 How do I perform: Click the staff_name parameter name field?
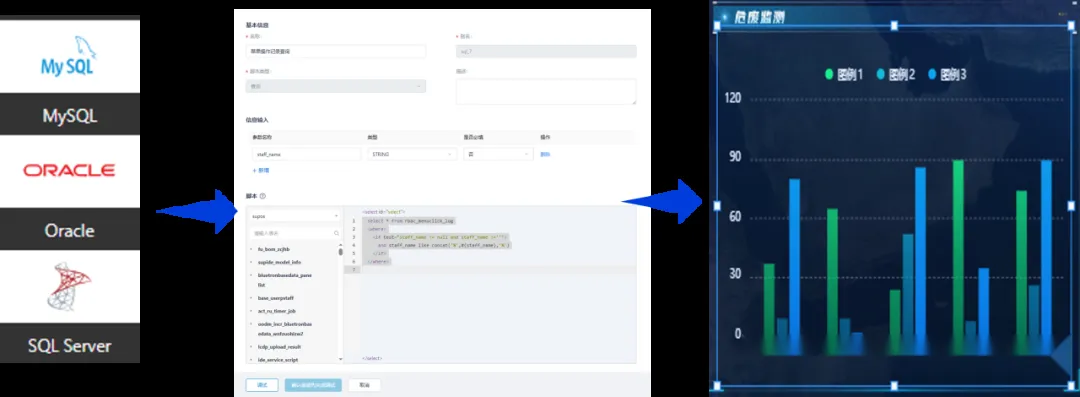pyautogui.click(x=304, y=154)
